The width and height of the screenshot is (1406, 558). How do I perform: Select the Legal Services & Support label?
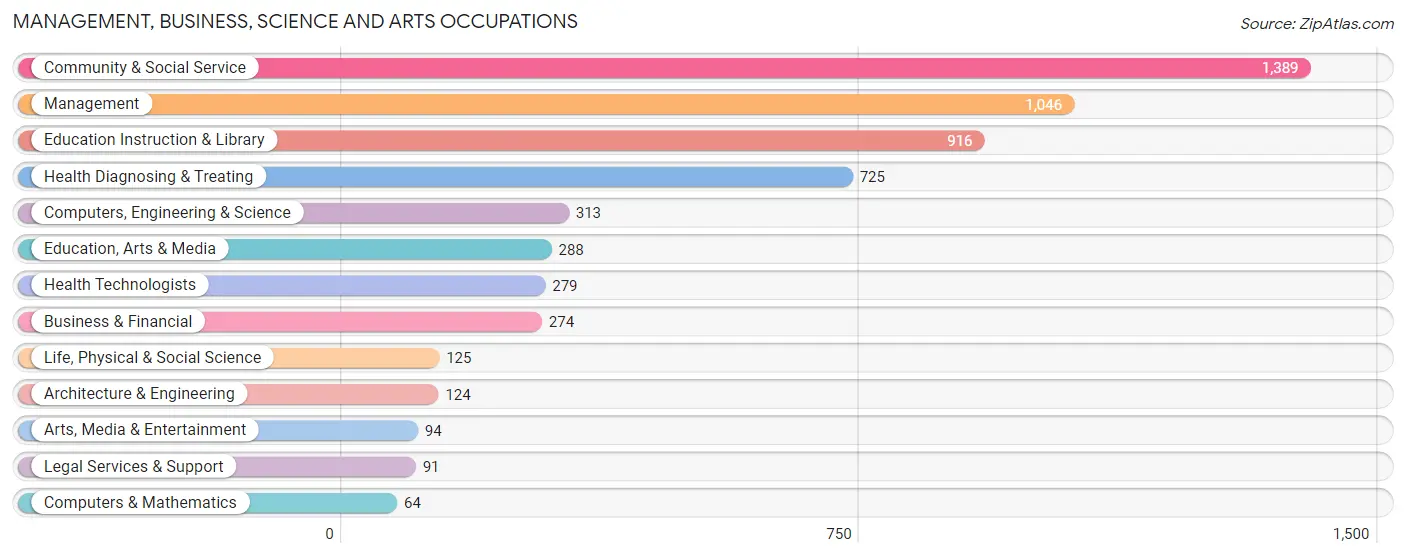(134, 467)
